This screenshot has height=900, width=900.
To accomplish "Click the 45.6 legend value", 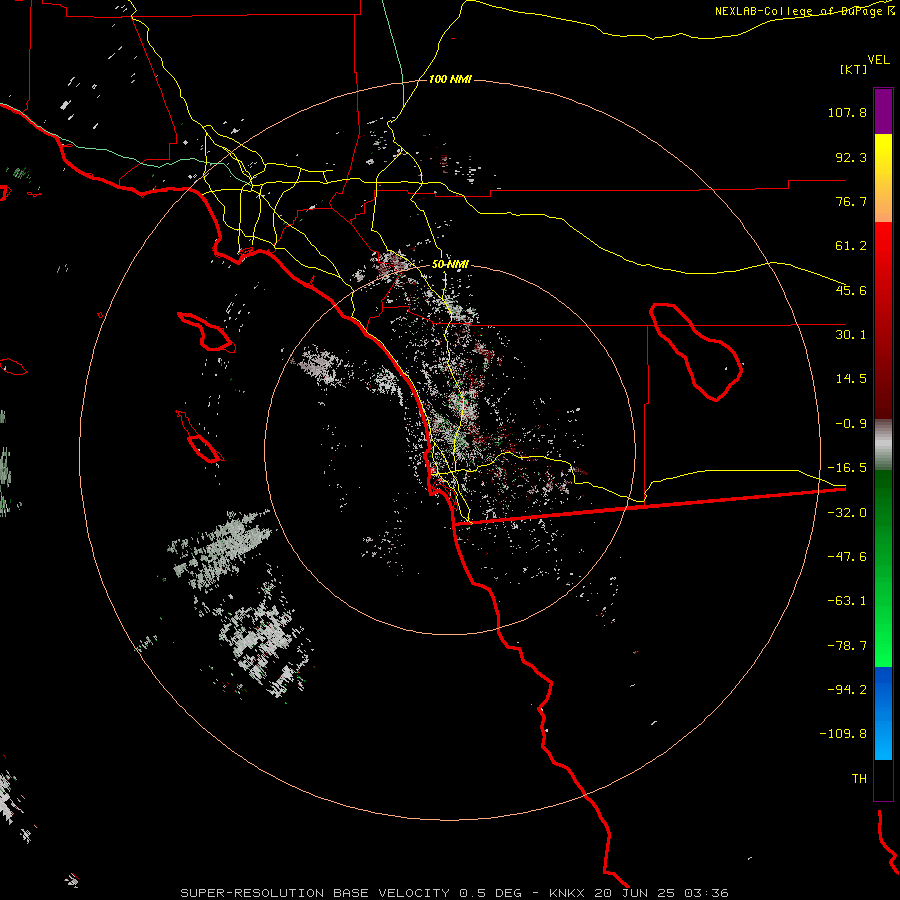I will [x=851, y=290].
